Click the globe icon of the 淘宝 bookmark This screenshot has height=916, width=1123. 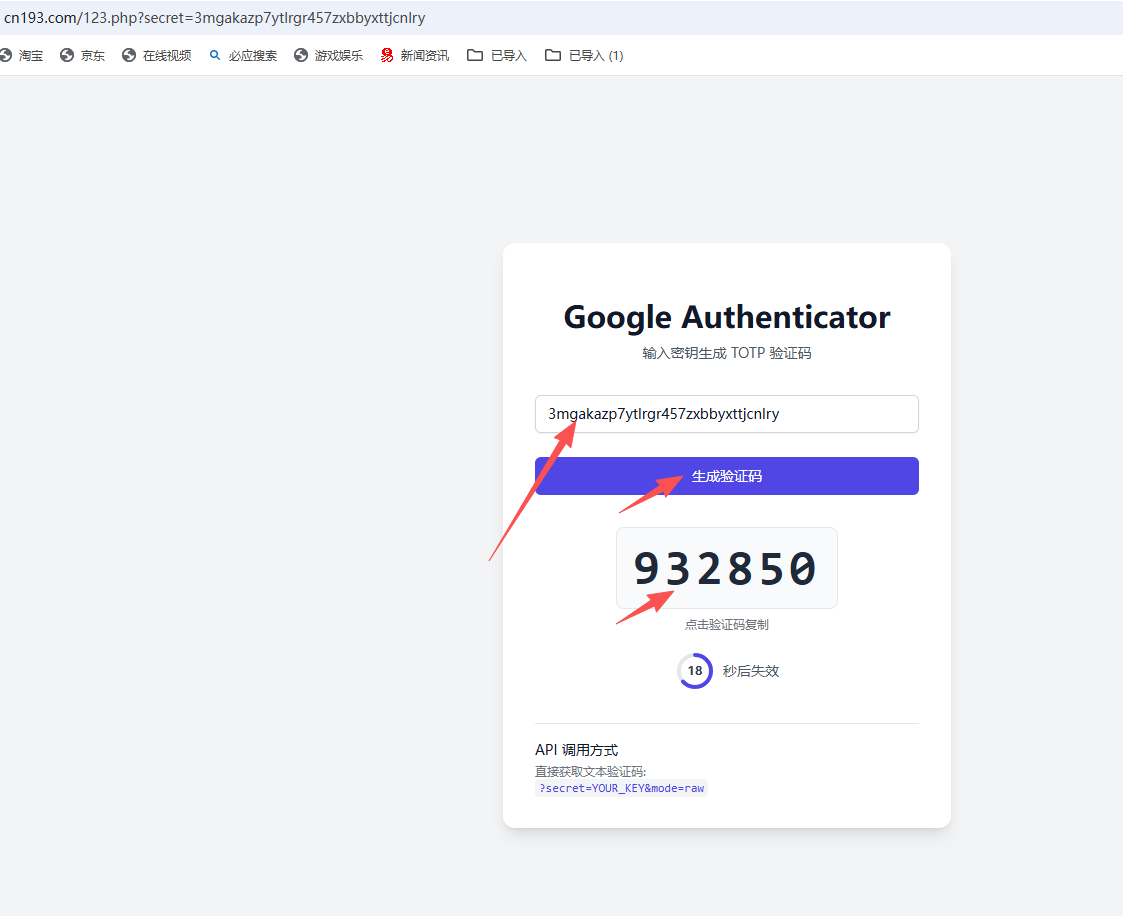click(x=5, y=56)
